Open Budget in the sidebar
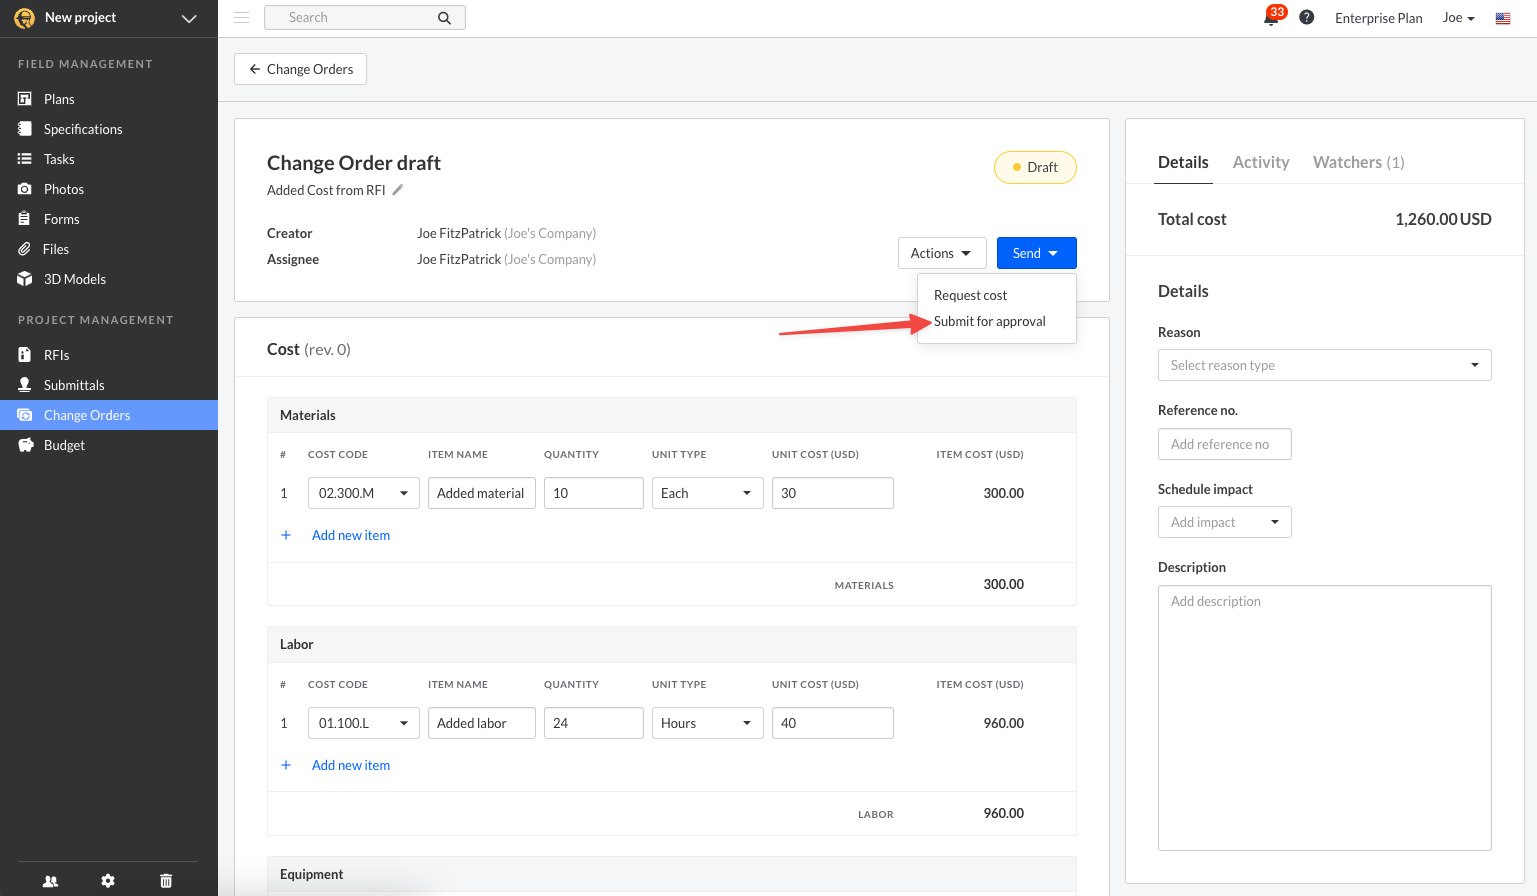1537x896 pixels. coord(64,445)
